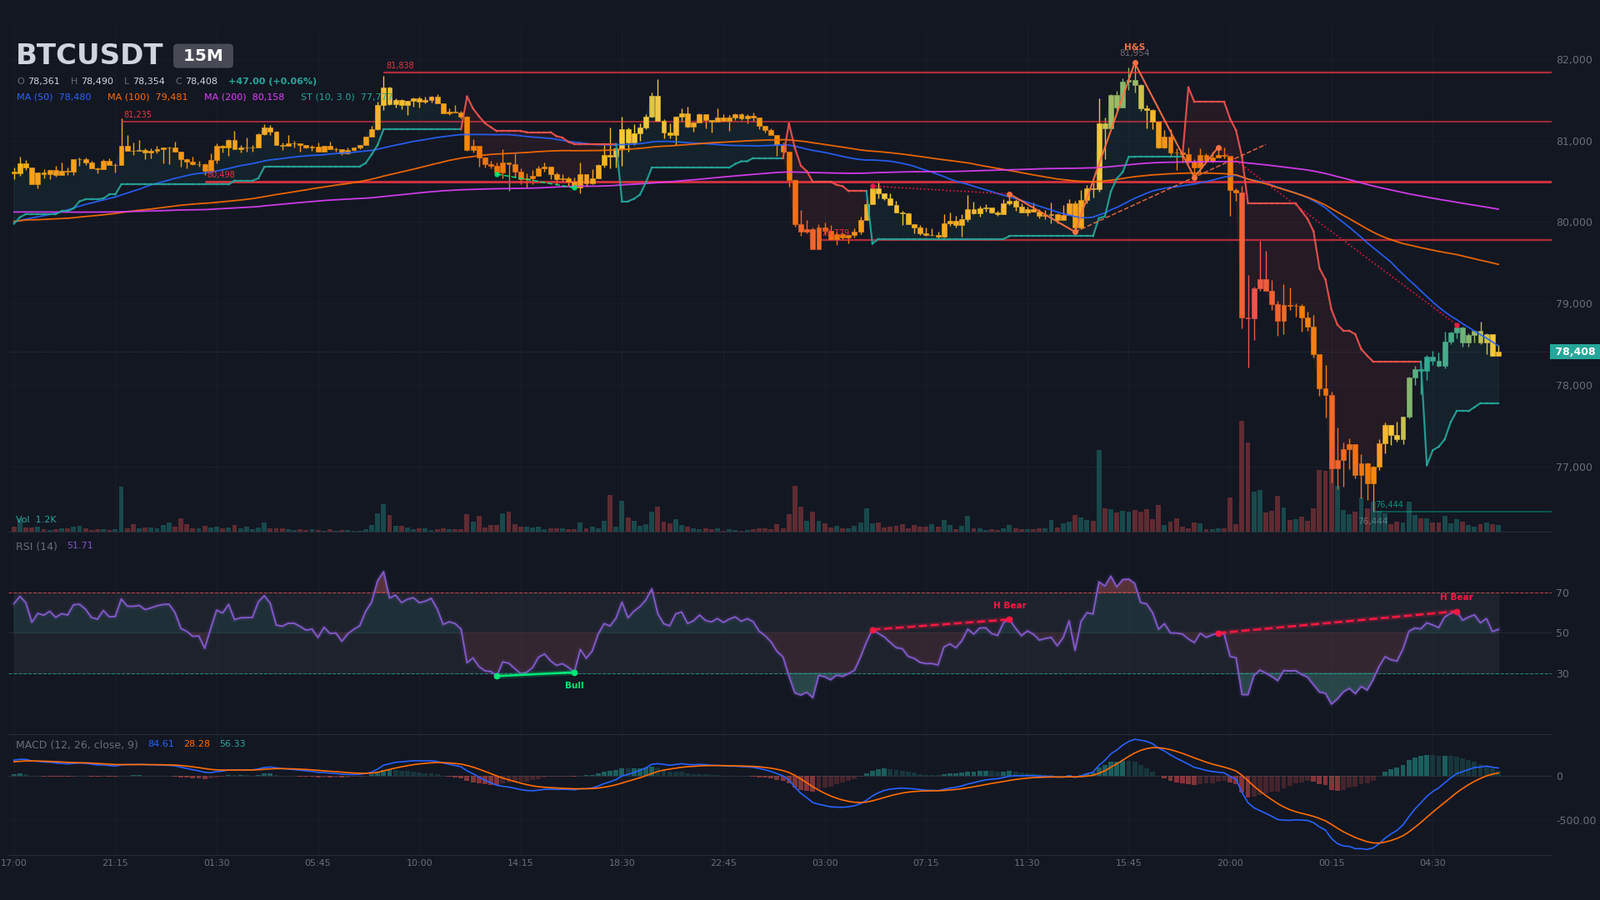Click the 77,000 price axis label
This screenshot has height=900, width=1600.
coord(1574,467)
